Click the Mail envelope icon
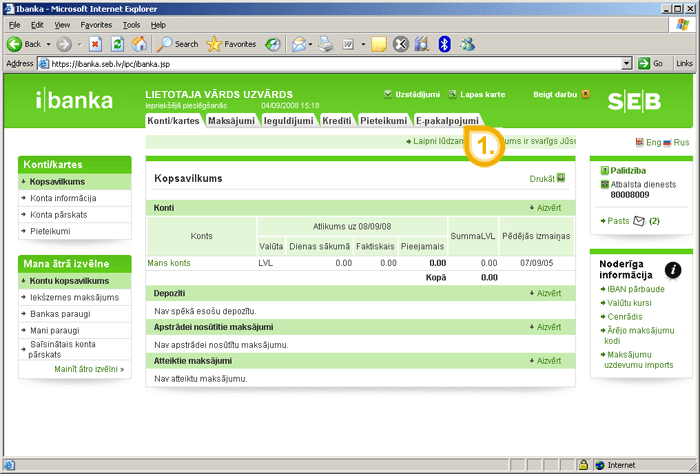 pos(299,44)
